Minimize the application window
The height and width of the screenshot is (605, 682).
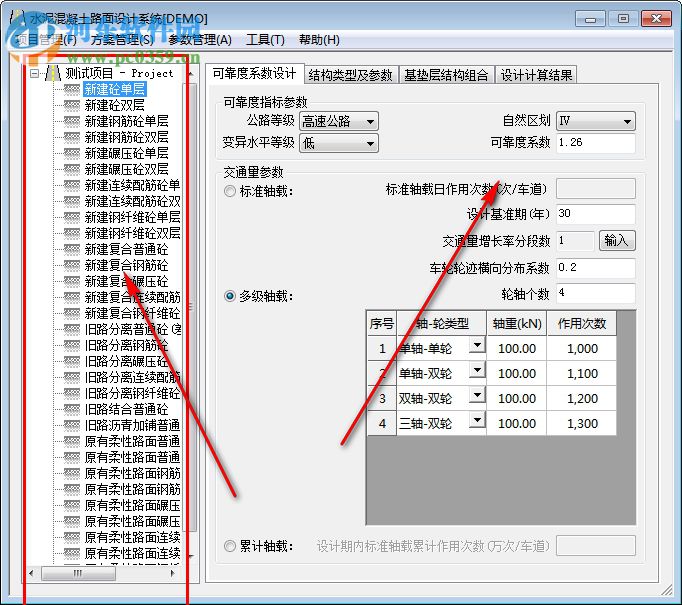[x=590, y=19]
